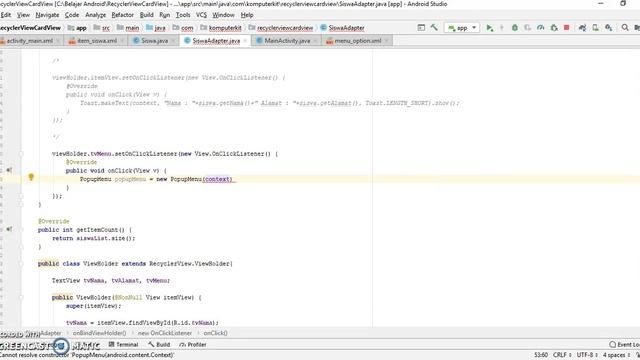Open the Analyze menu

tap(96, 15)
